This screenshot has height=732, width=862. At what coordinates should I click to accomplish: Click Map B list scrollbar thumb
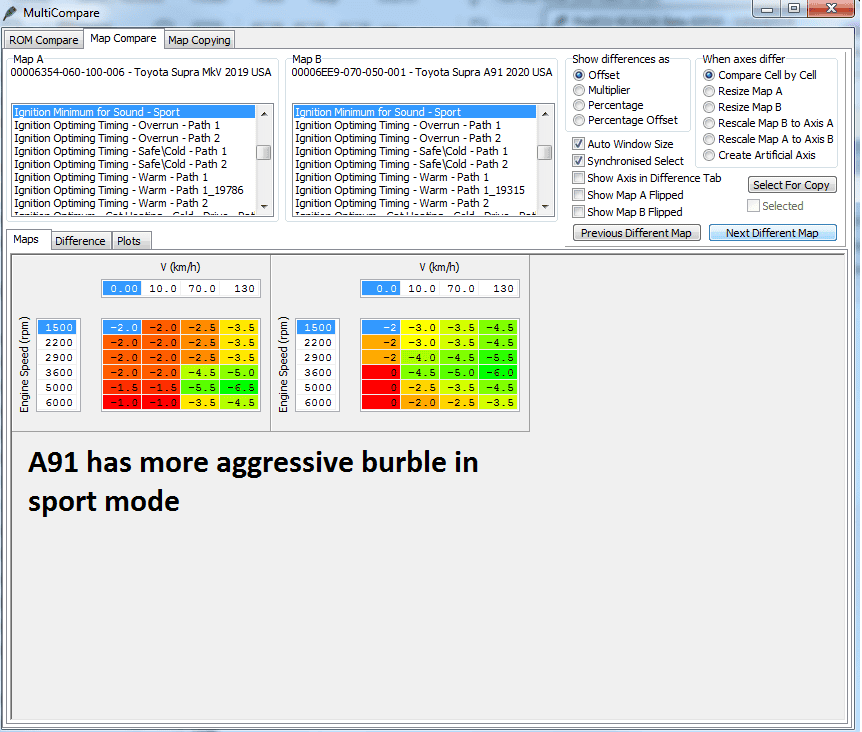545,152
